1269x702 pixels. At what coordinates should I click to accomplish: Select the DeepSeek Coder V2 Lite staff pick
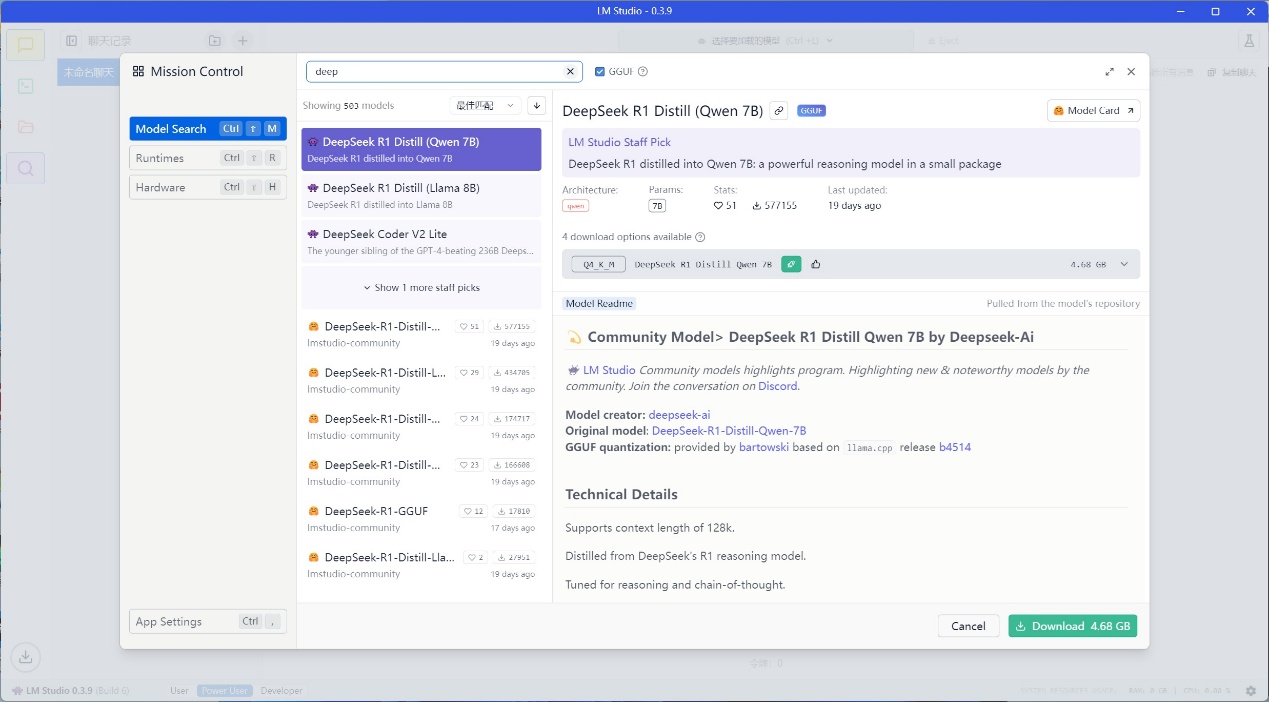click(x=421, y=241)
